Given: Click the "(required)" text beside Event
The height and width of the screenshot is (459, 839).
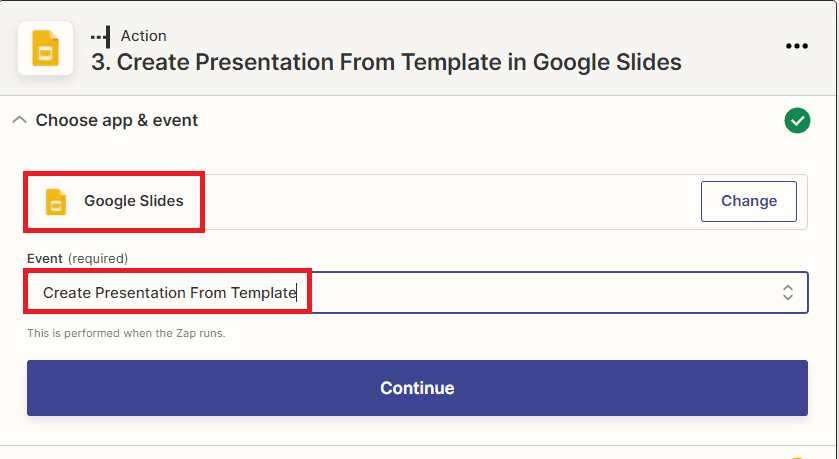Looking at the screenshot, I should click(98, 258).
